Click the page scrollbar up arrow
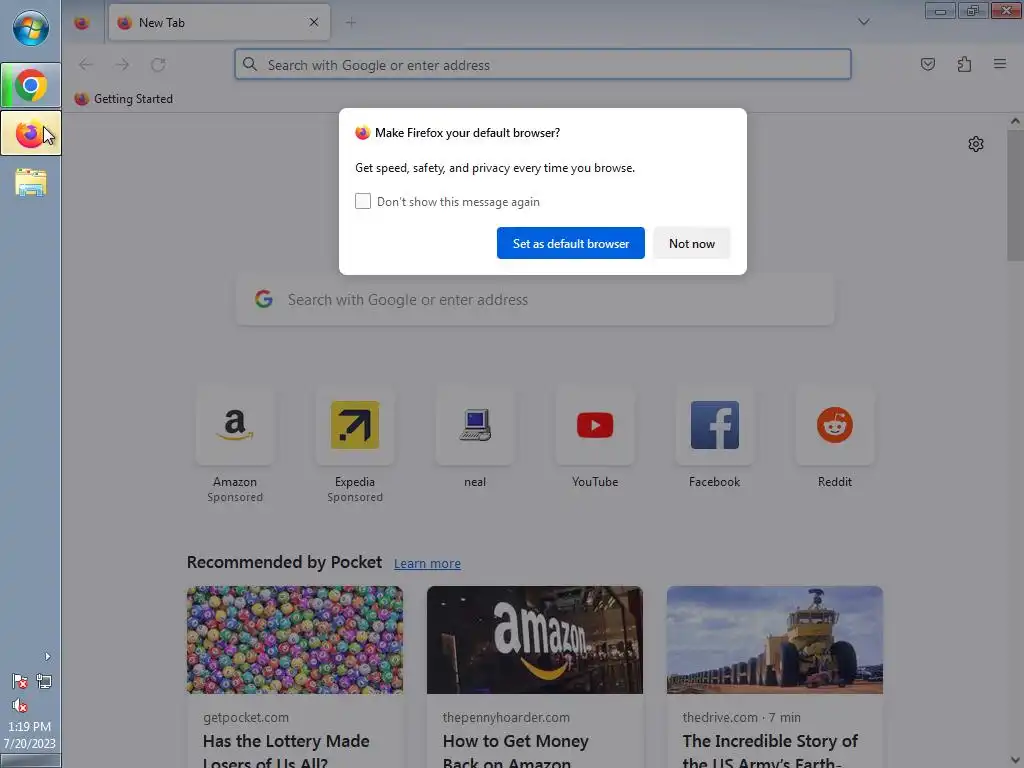The image size is (1024, 768). [x=1015, y=121]
